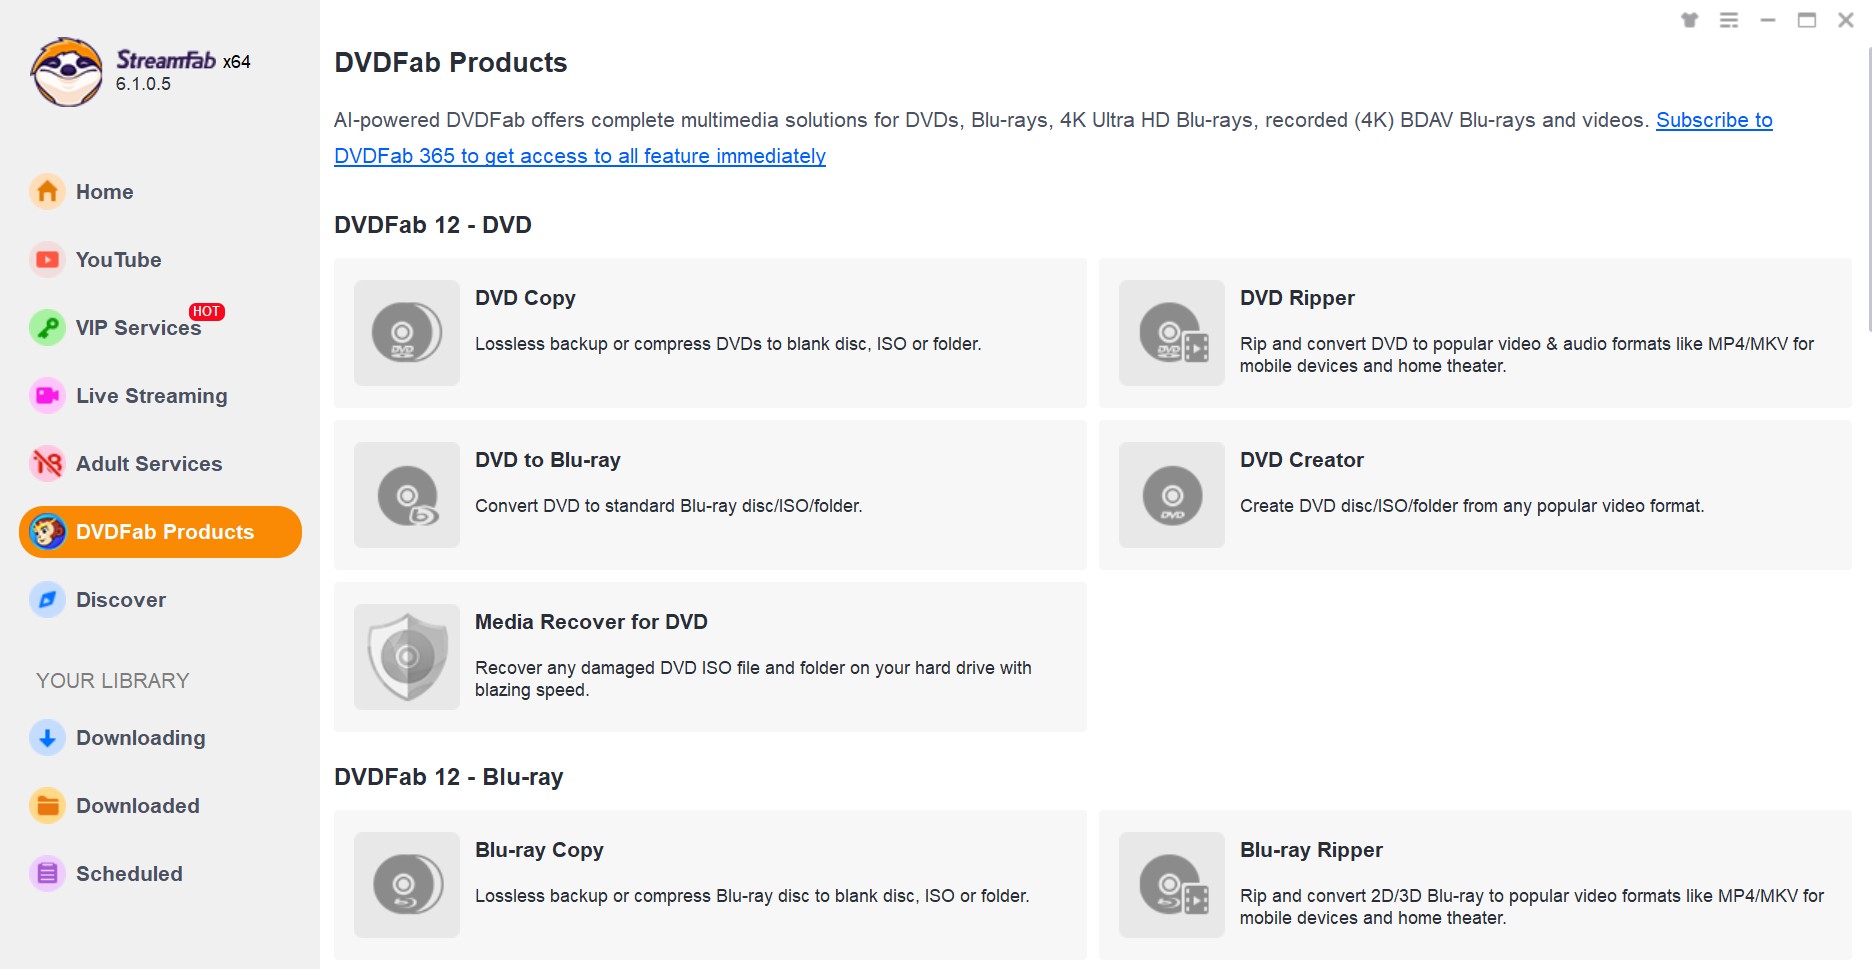Open the DVD Ripper title

[1297, 298]
